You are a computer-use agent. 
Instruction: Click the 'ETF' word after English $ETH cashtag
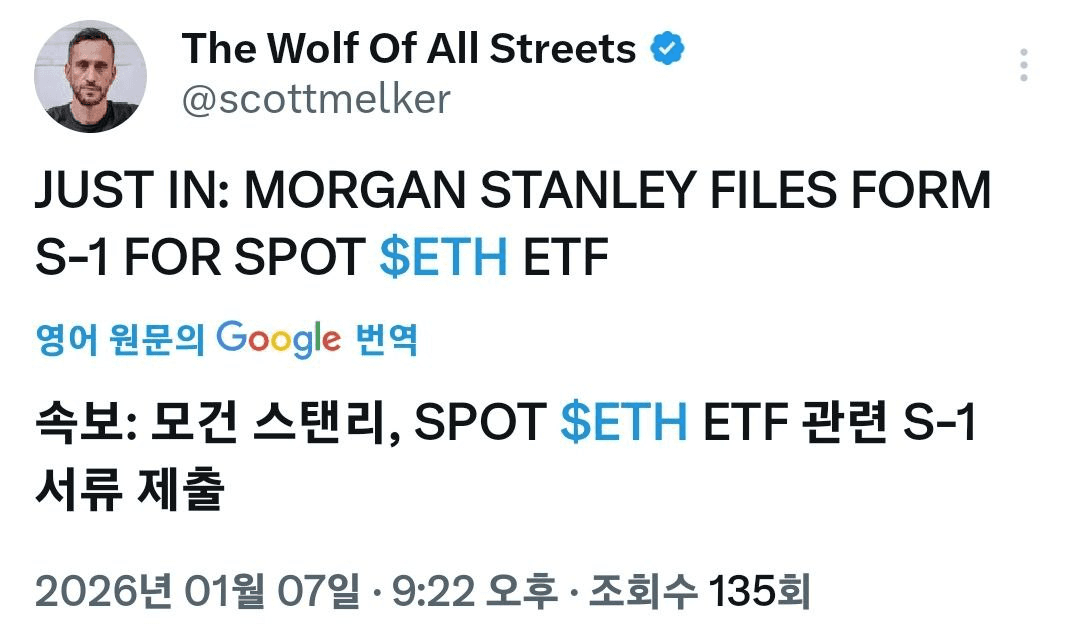[x=567, y=260]
